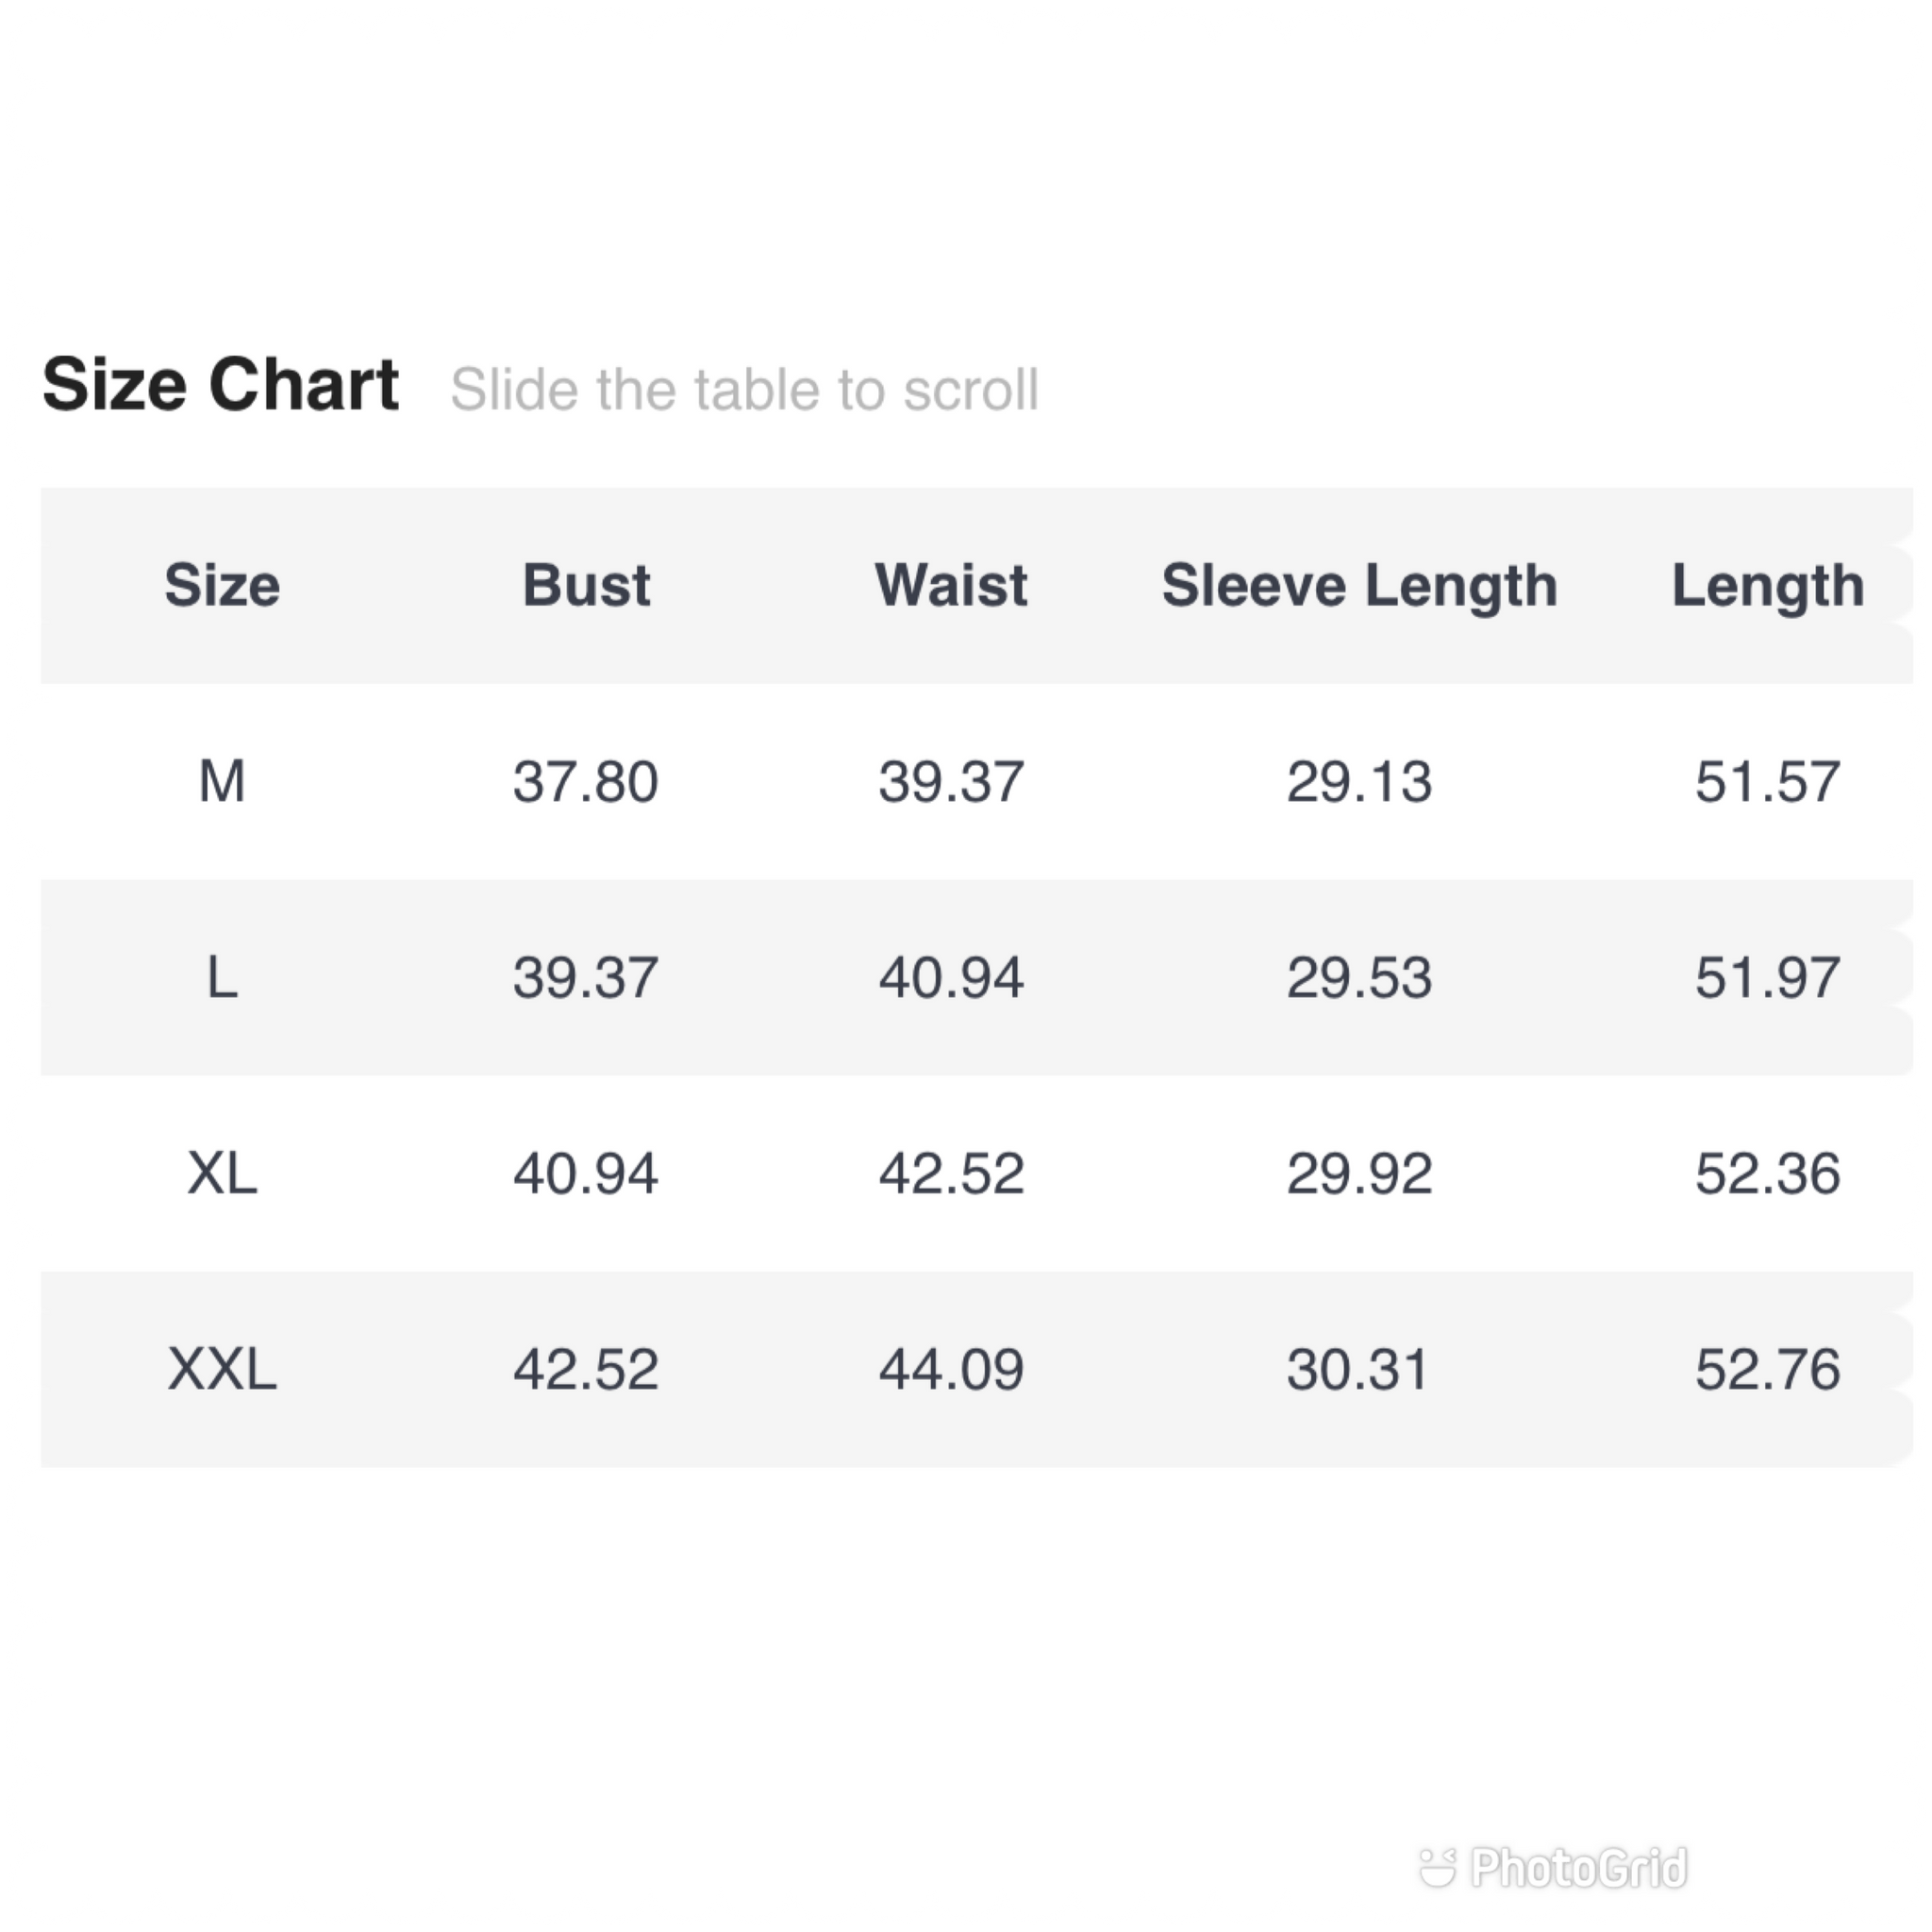
Task: Click the M bust value 37.80
Action: (586, 781)
